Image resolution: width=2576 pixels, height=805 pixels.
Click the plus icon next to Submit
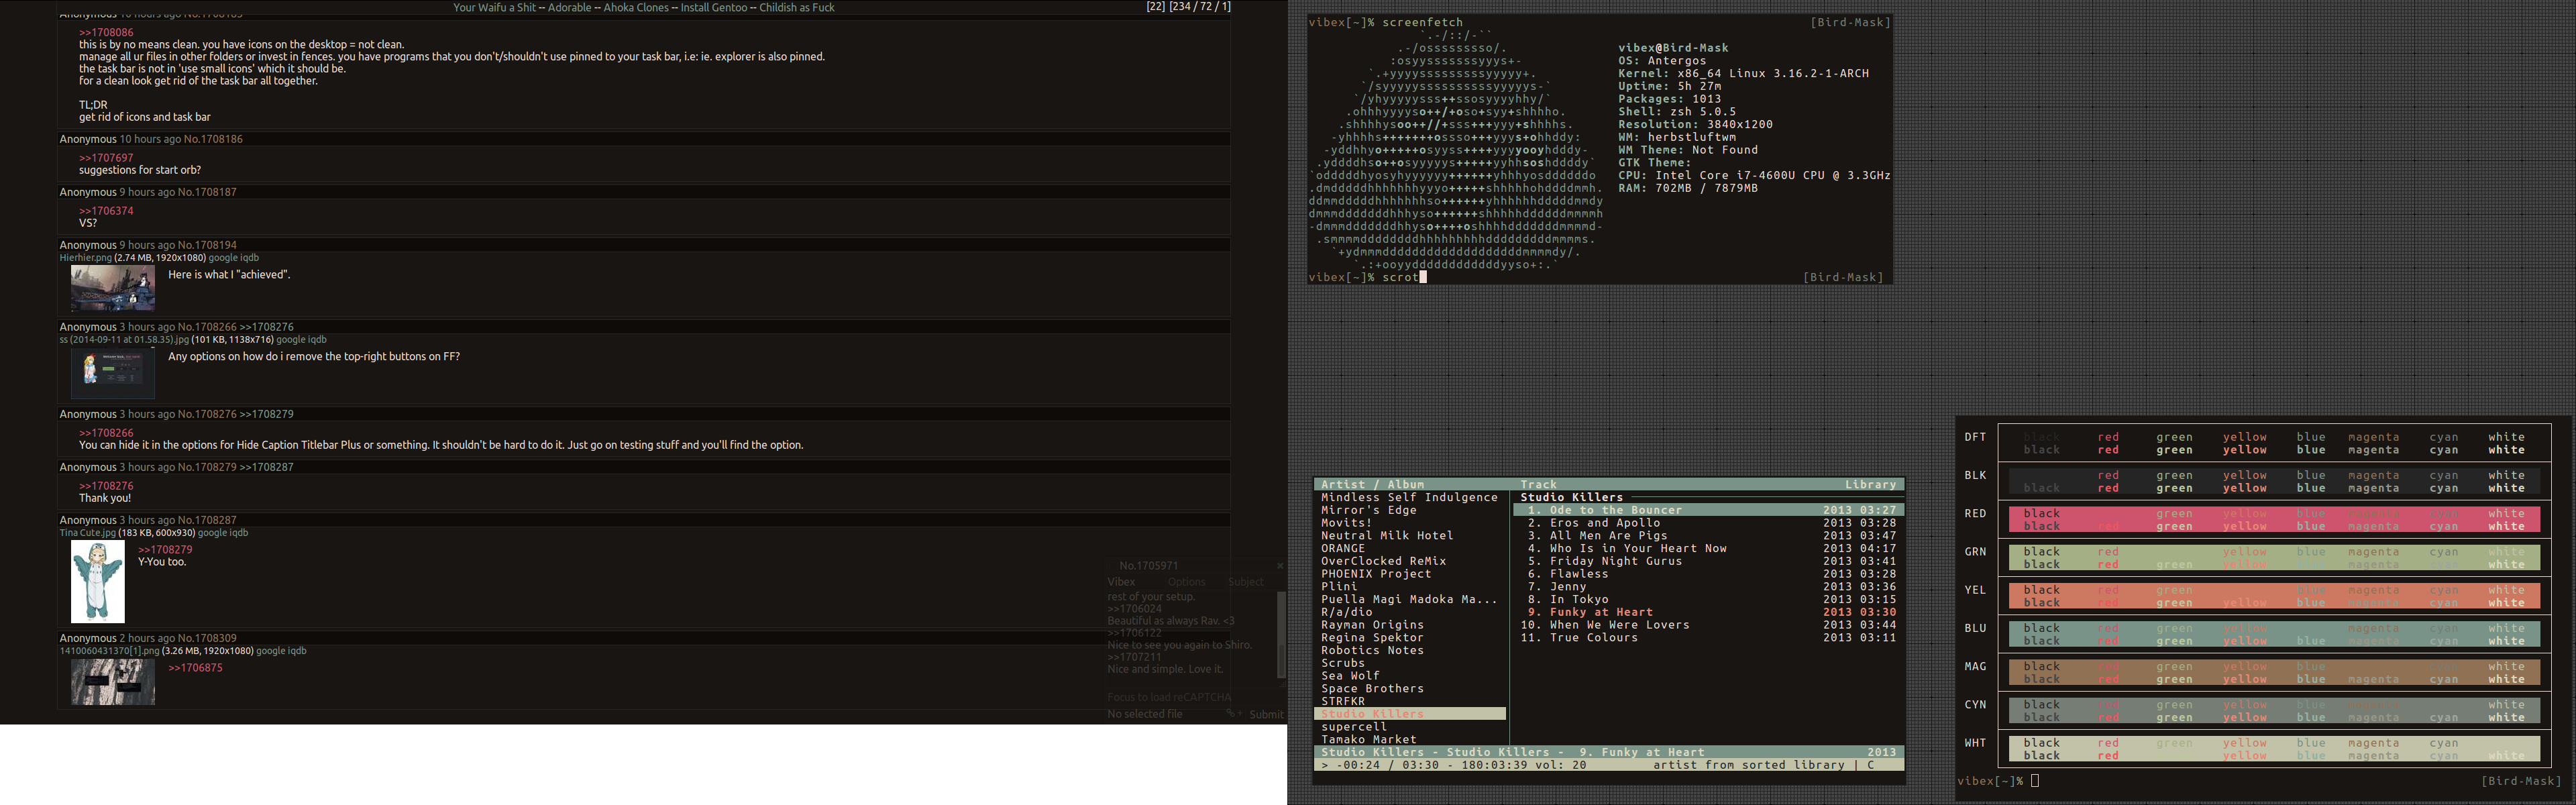tap(1240, 714)
